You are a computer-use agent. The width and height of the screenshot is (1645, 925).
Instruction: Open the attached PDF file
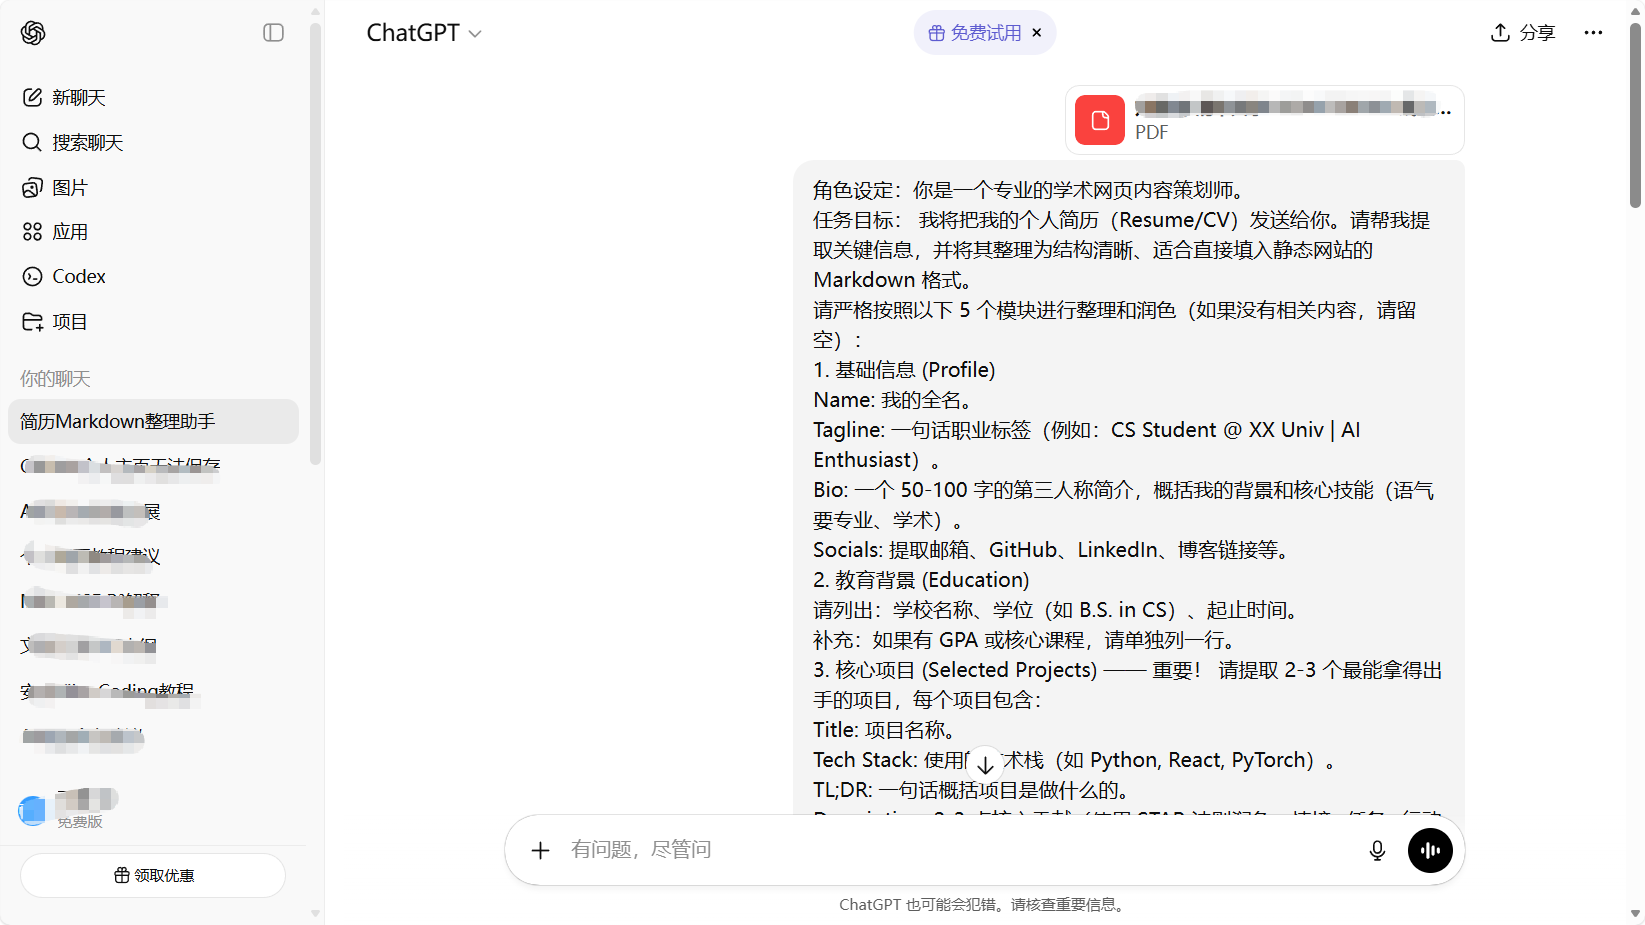(1264, 120)
